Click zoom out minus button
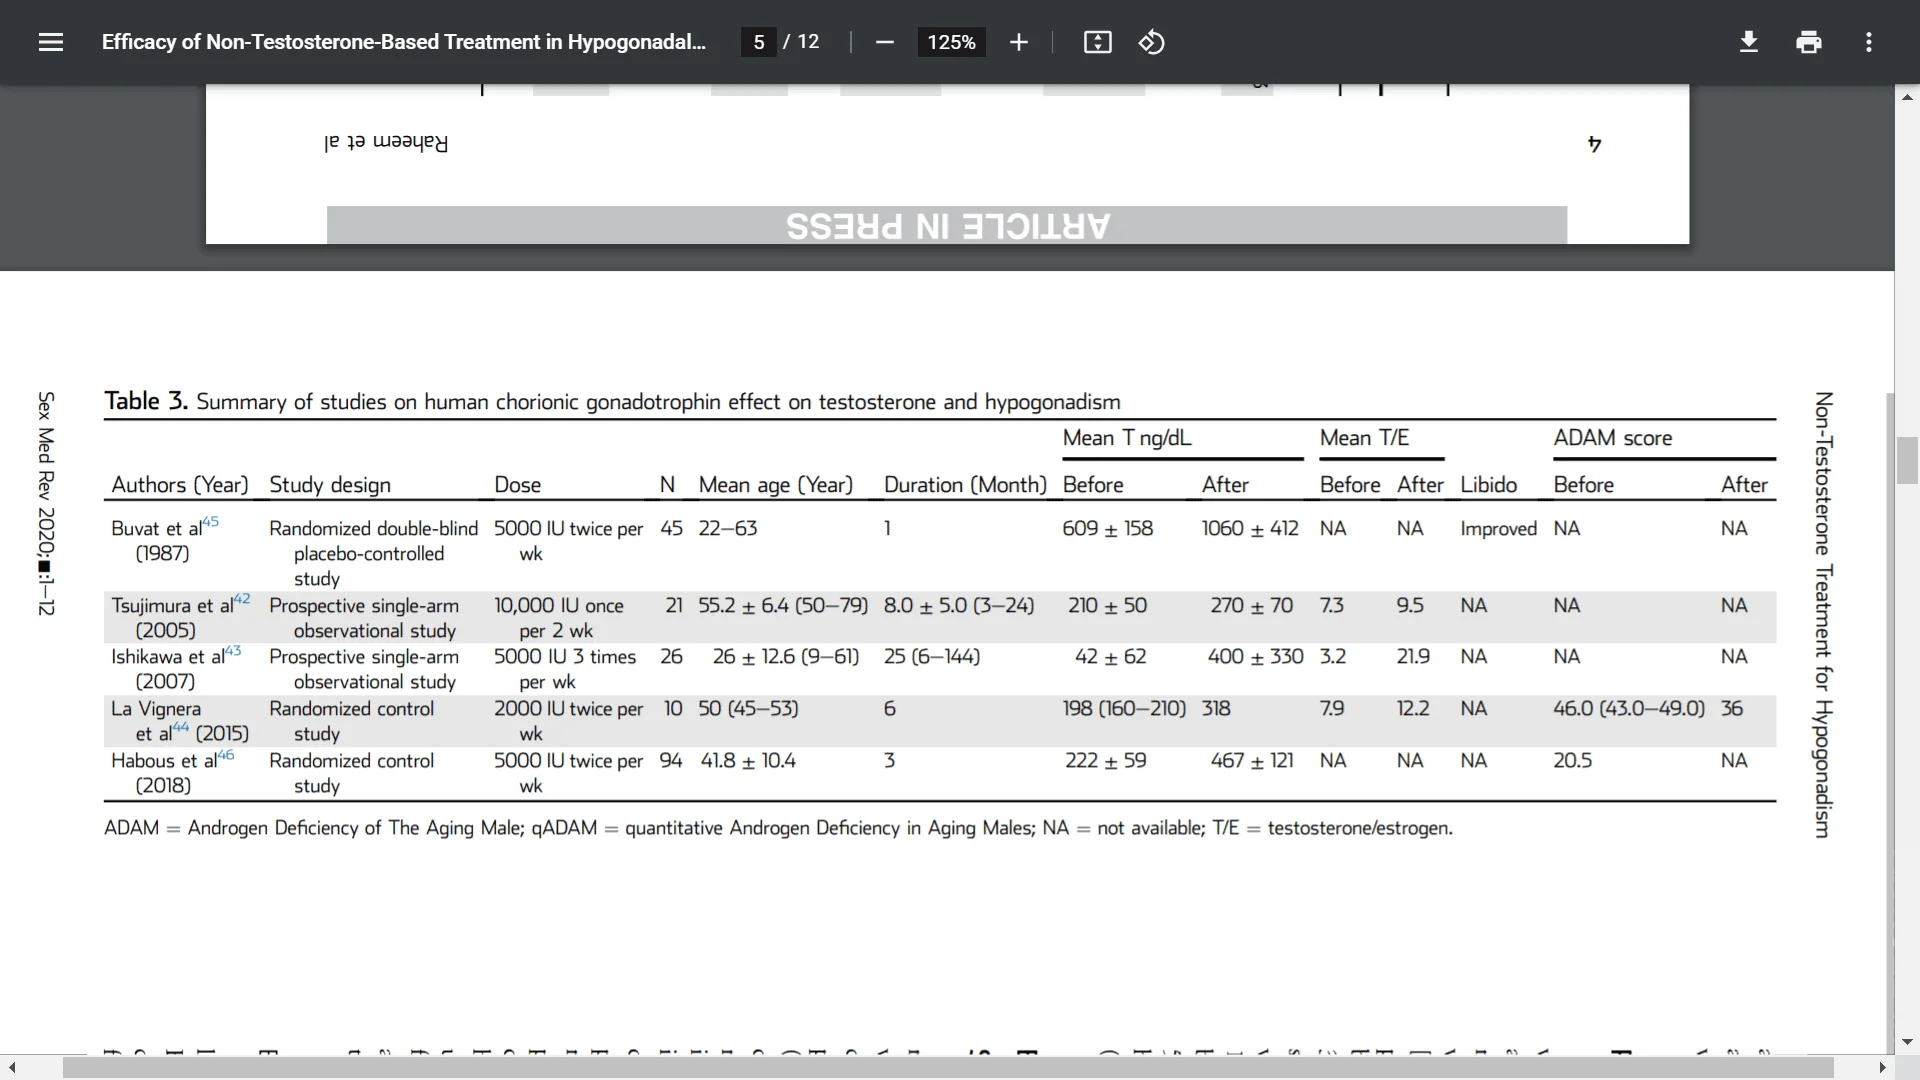Viewport: 1920px width, 1080px height. pyautogui.click(x=884, y=42)
